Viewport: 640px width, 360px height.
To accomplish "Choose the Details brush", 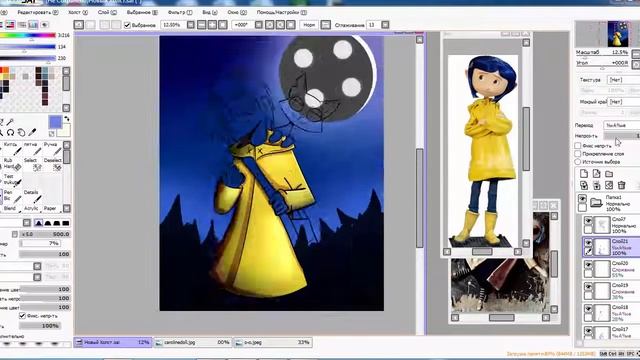I will point(32,196).
